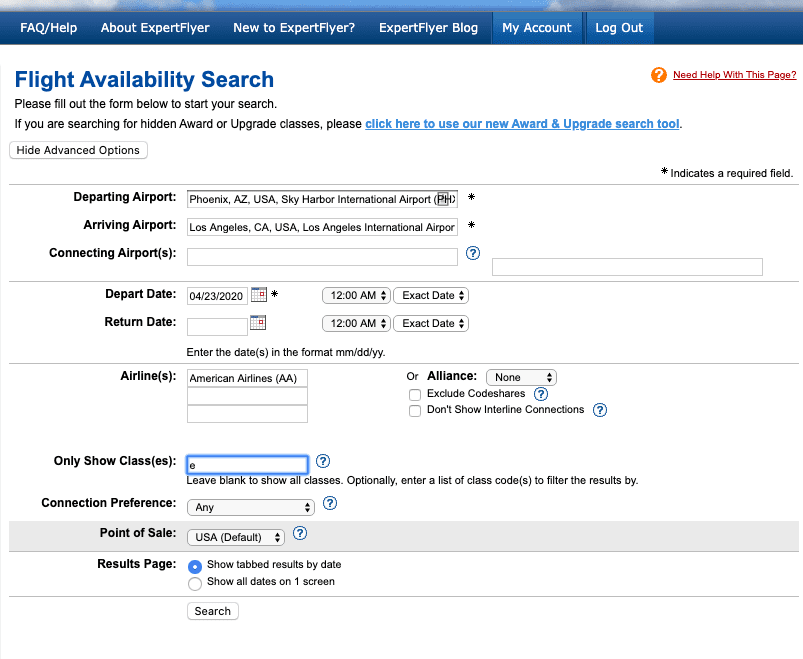Image resolution: width=803 pixels, height=659 pixels.
Task: Follow the Award & Upgrade search tool link
Action: 522,124
